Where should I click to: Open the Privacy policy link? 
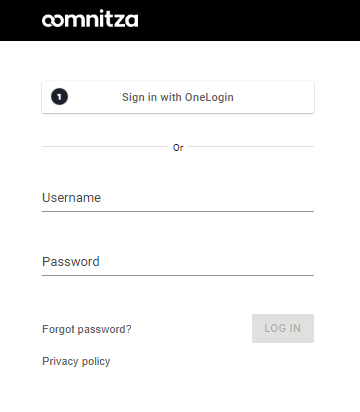[76, 361]
